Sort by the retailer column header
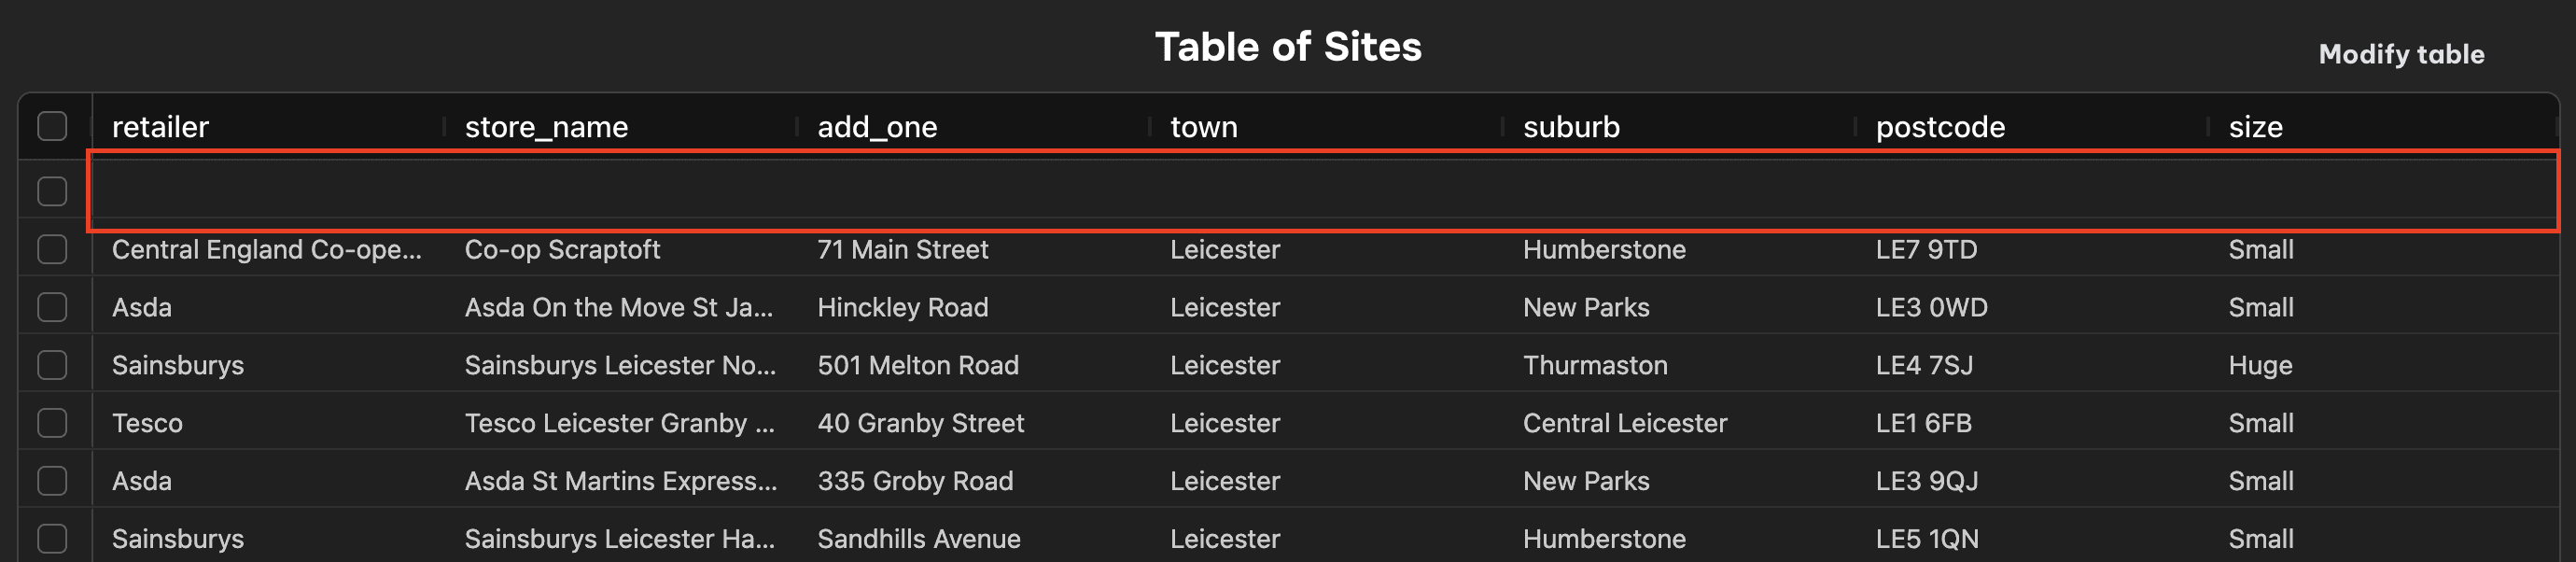Viewport: 2576px width, 562px height. (x=160, y=127)
